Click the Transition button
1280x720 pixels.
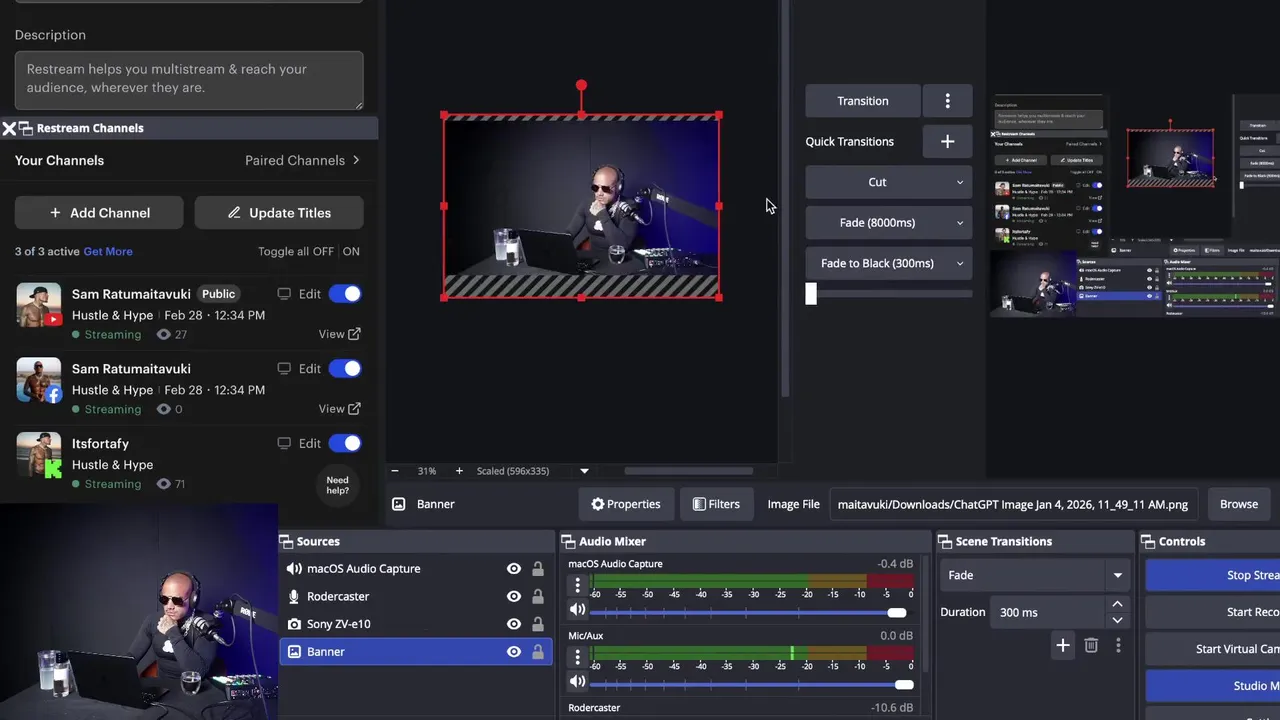[863, 101]
